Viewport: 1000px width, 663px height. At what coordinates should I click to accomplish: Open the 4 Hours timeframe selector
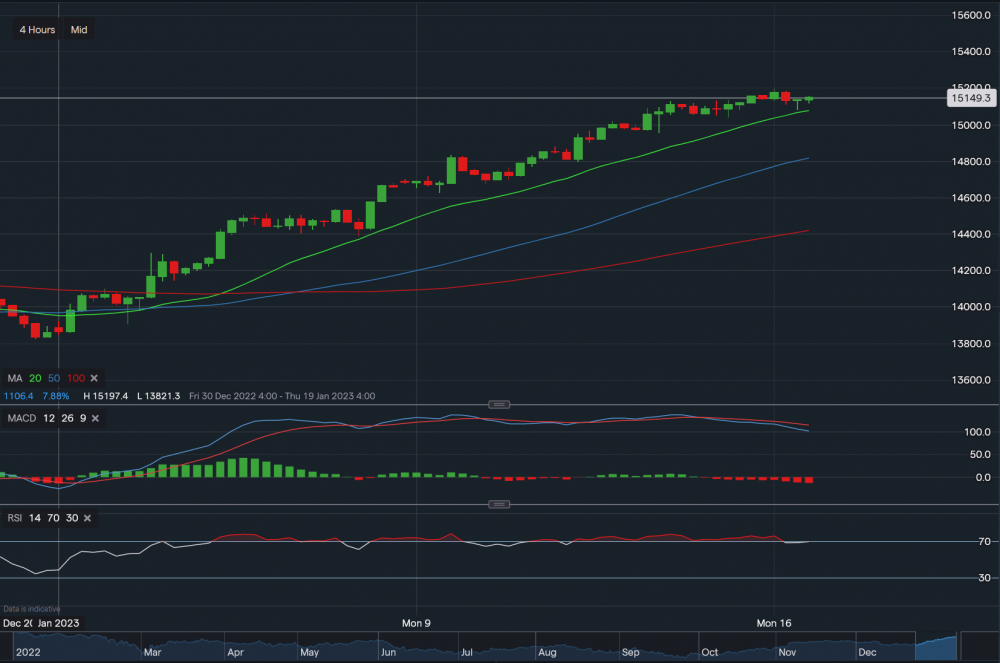coord(35,29)
